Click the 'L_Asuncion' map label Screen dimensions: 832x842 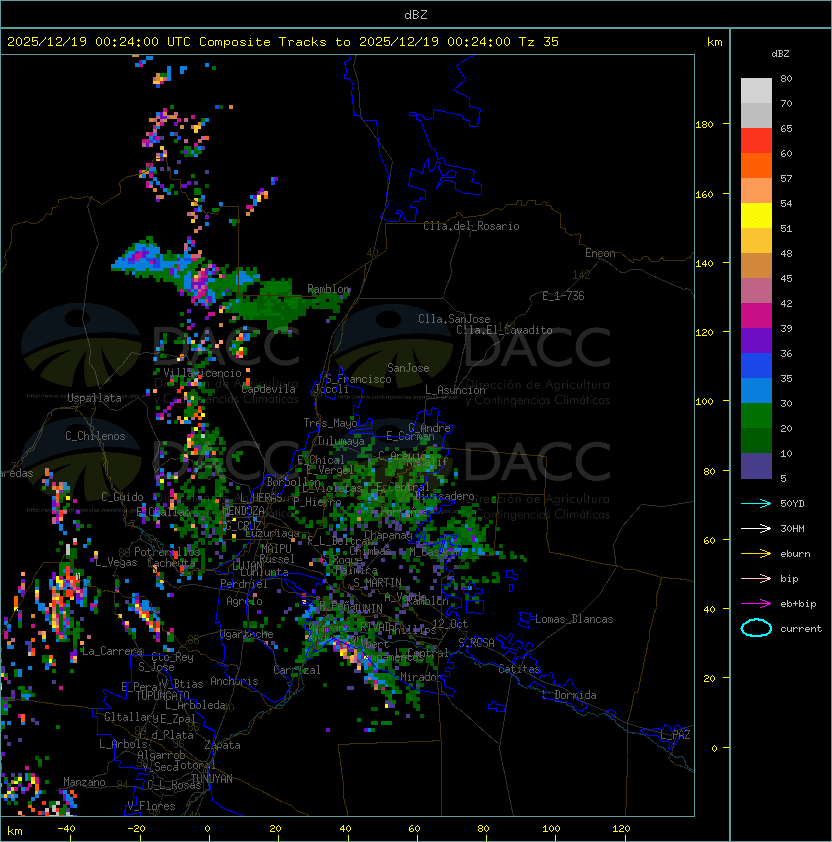pos(455,390)
